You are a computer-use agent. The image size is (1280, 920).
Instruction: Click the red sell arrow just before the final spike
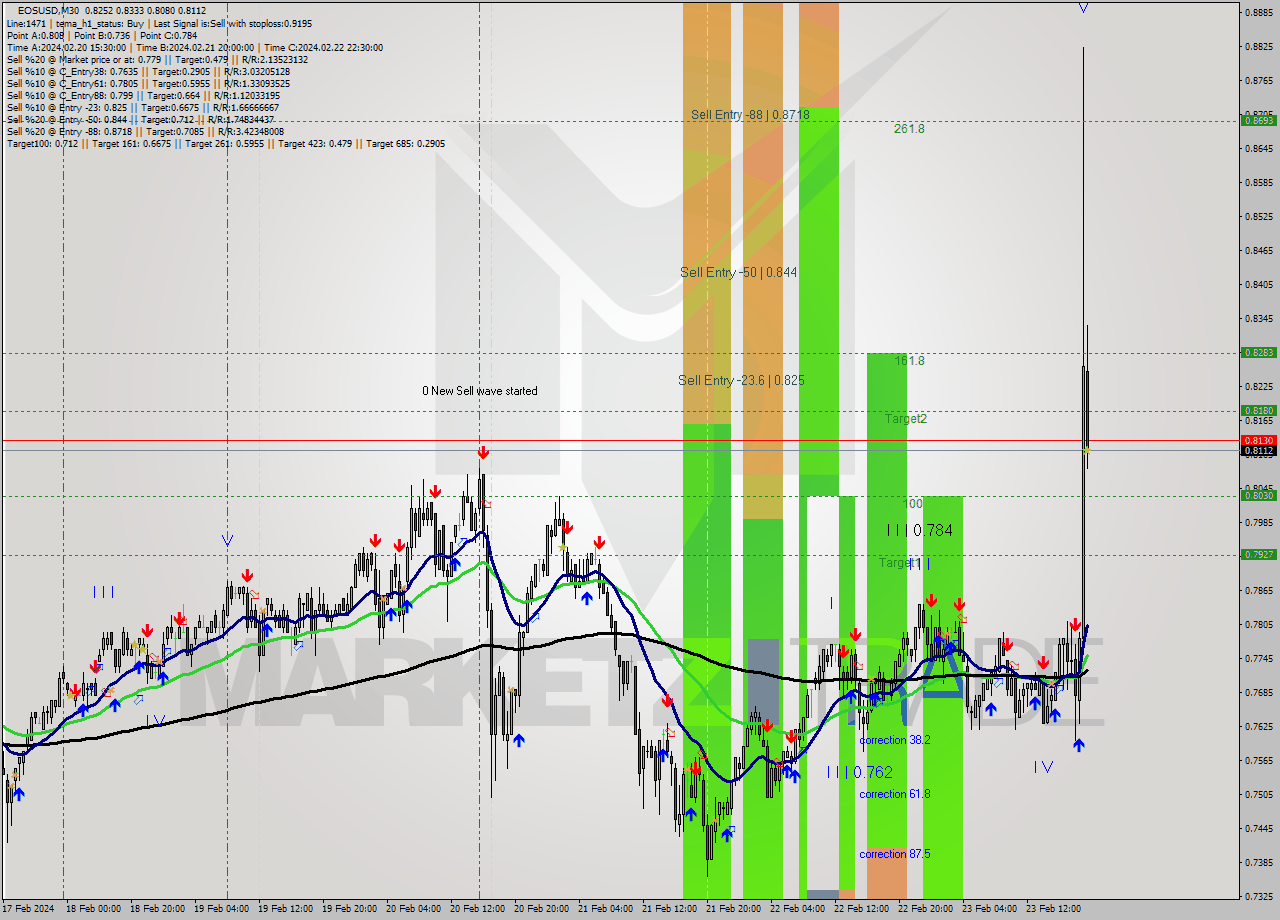1075,626
